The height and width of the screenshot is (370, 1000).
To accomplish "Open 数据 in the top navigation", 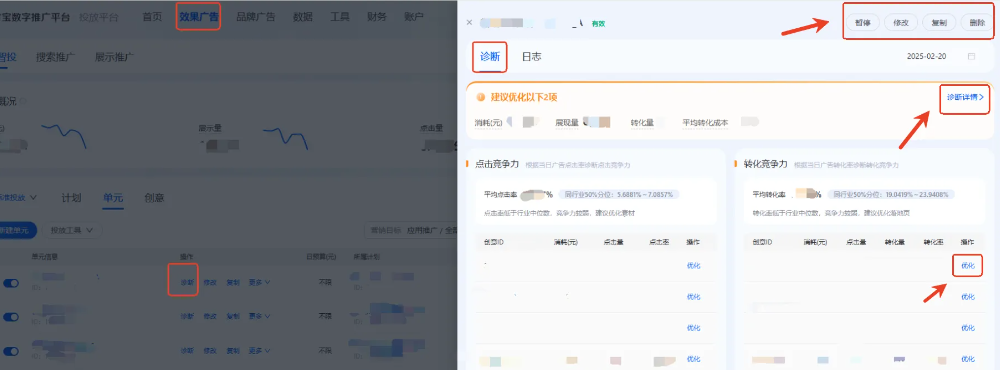I will click(x=302, y=17).
